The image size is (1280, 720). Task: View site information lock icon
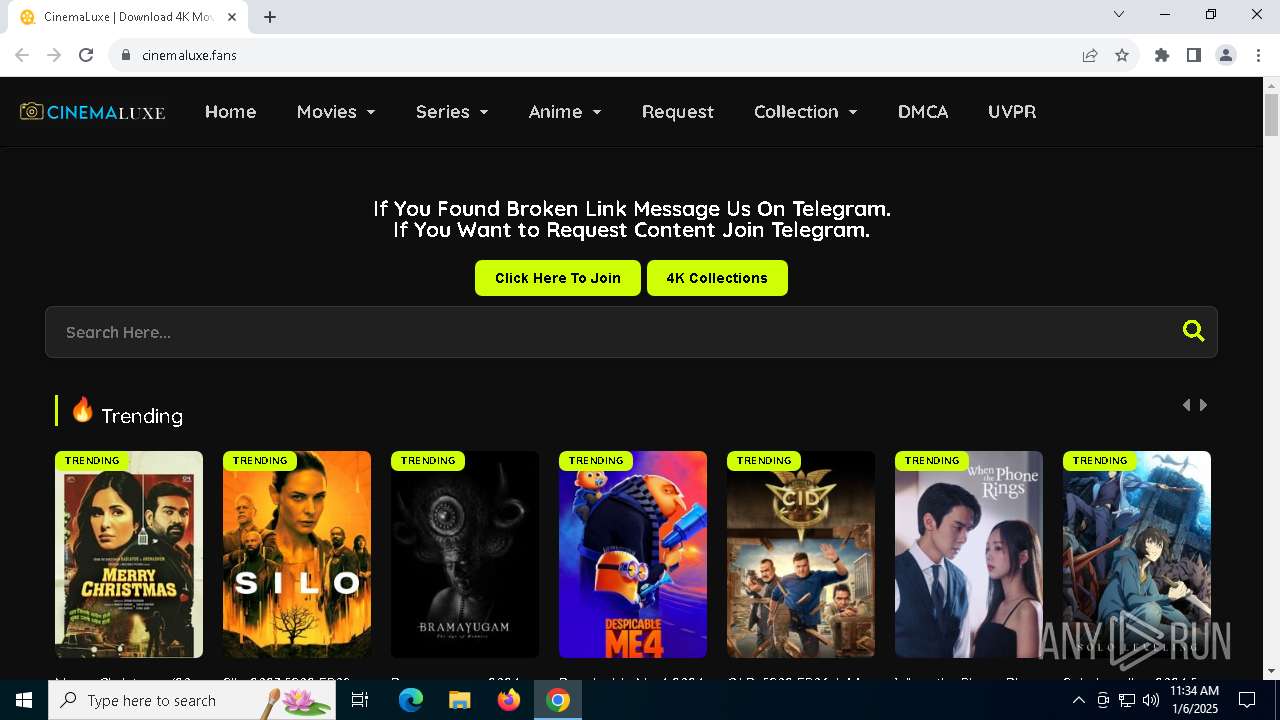pyautogui.click(x=126, y=55)
